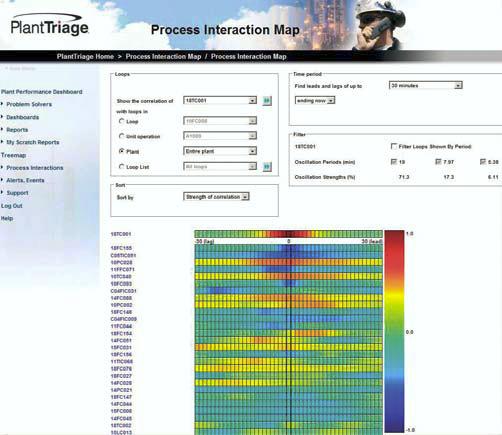
Task: Select loop 18FC027 in the heatmap list
Action: pos(121,376)
